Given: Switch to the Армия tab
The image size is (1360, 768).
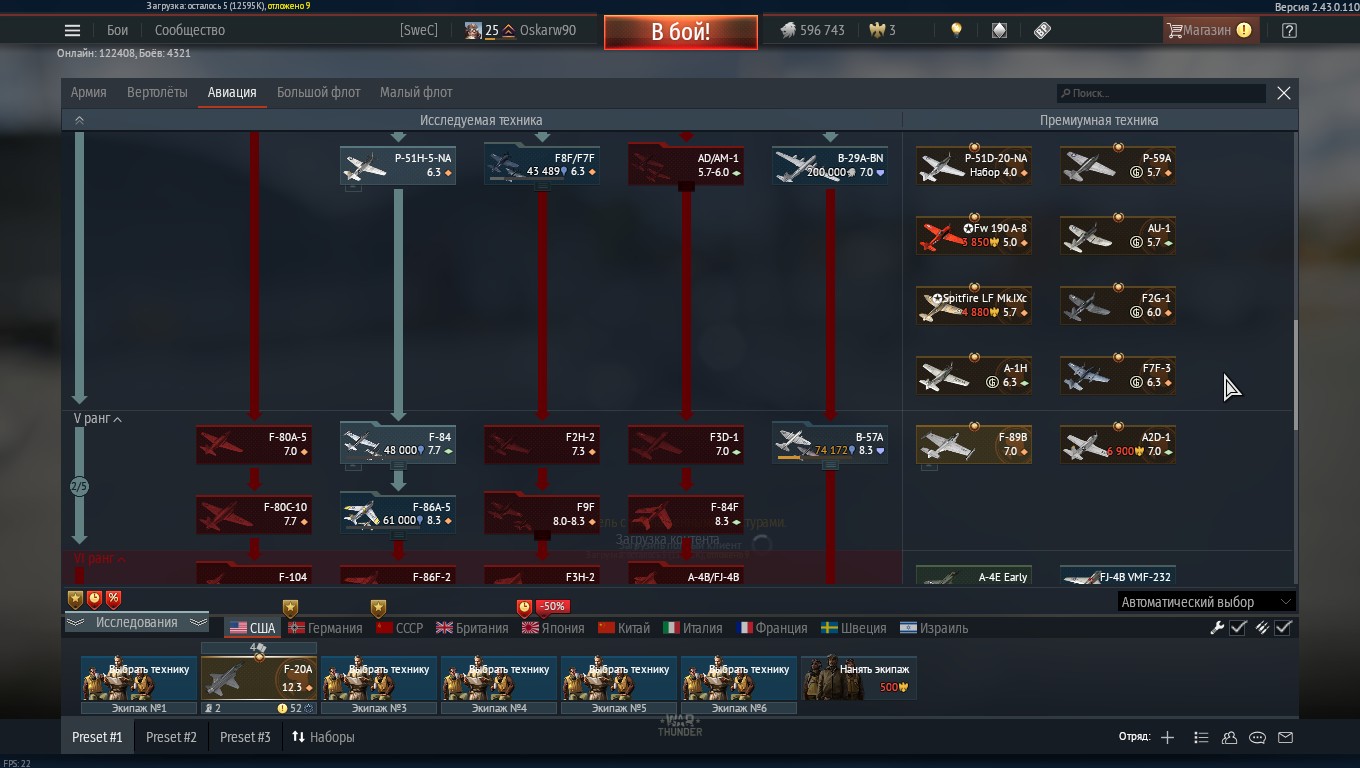Looking at the screenshot, I should (x=88, y=92).
